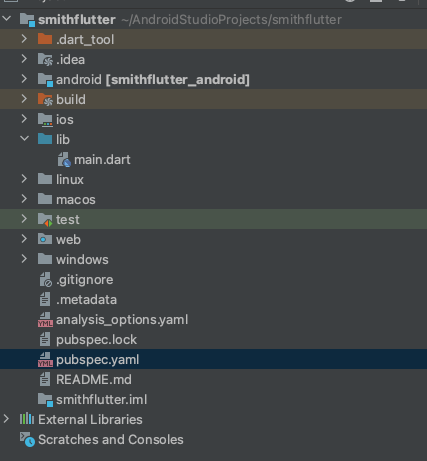This screenshot has height=461, width=427.
Task: Select the smithflutter.iml file name
Action: 101,399
